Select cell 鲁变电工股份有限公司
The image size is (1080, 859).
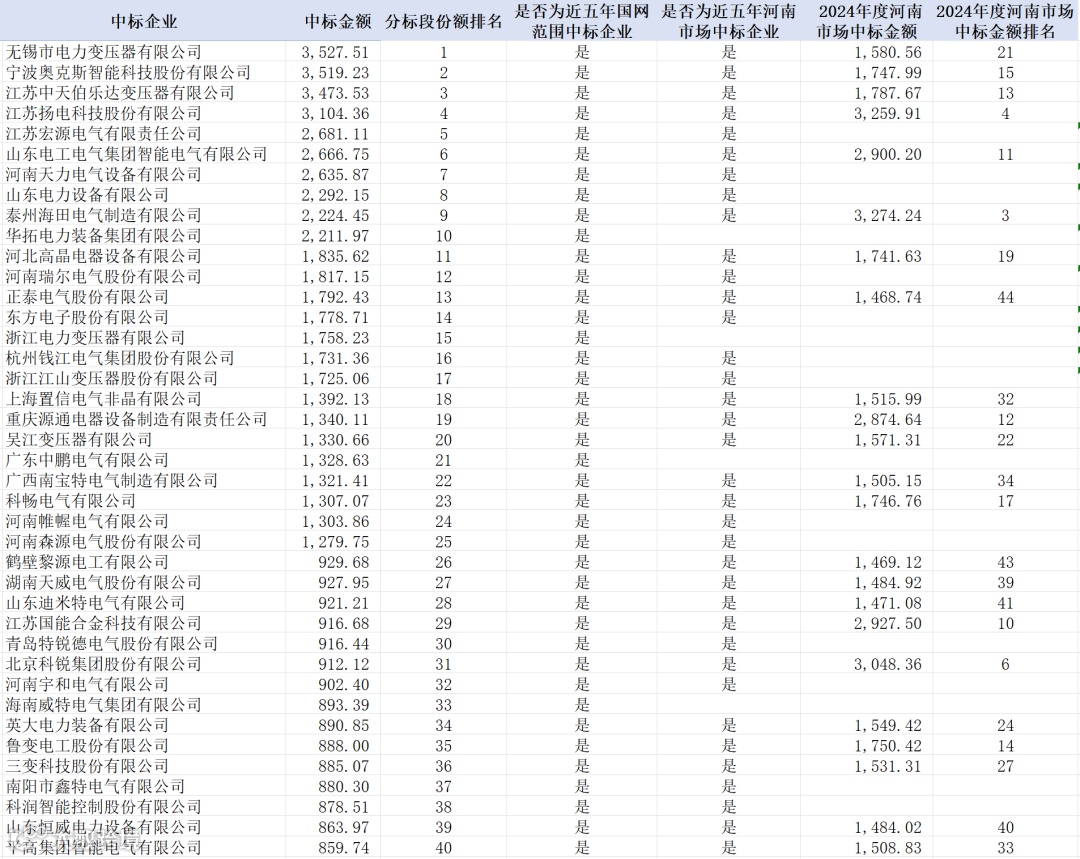87,745
